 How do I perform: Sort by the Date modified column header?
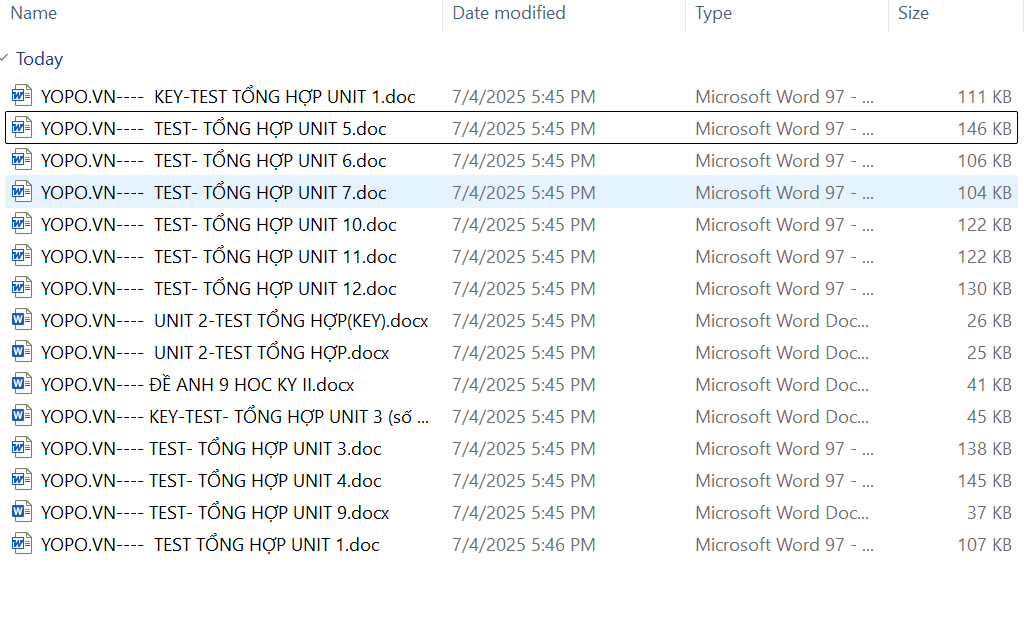pos(508,13)
